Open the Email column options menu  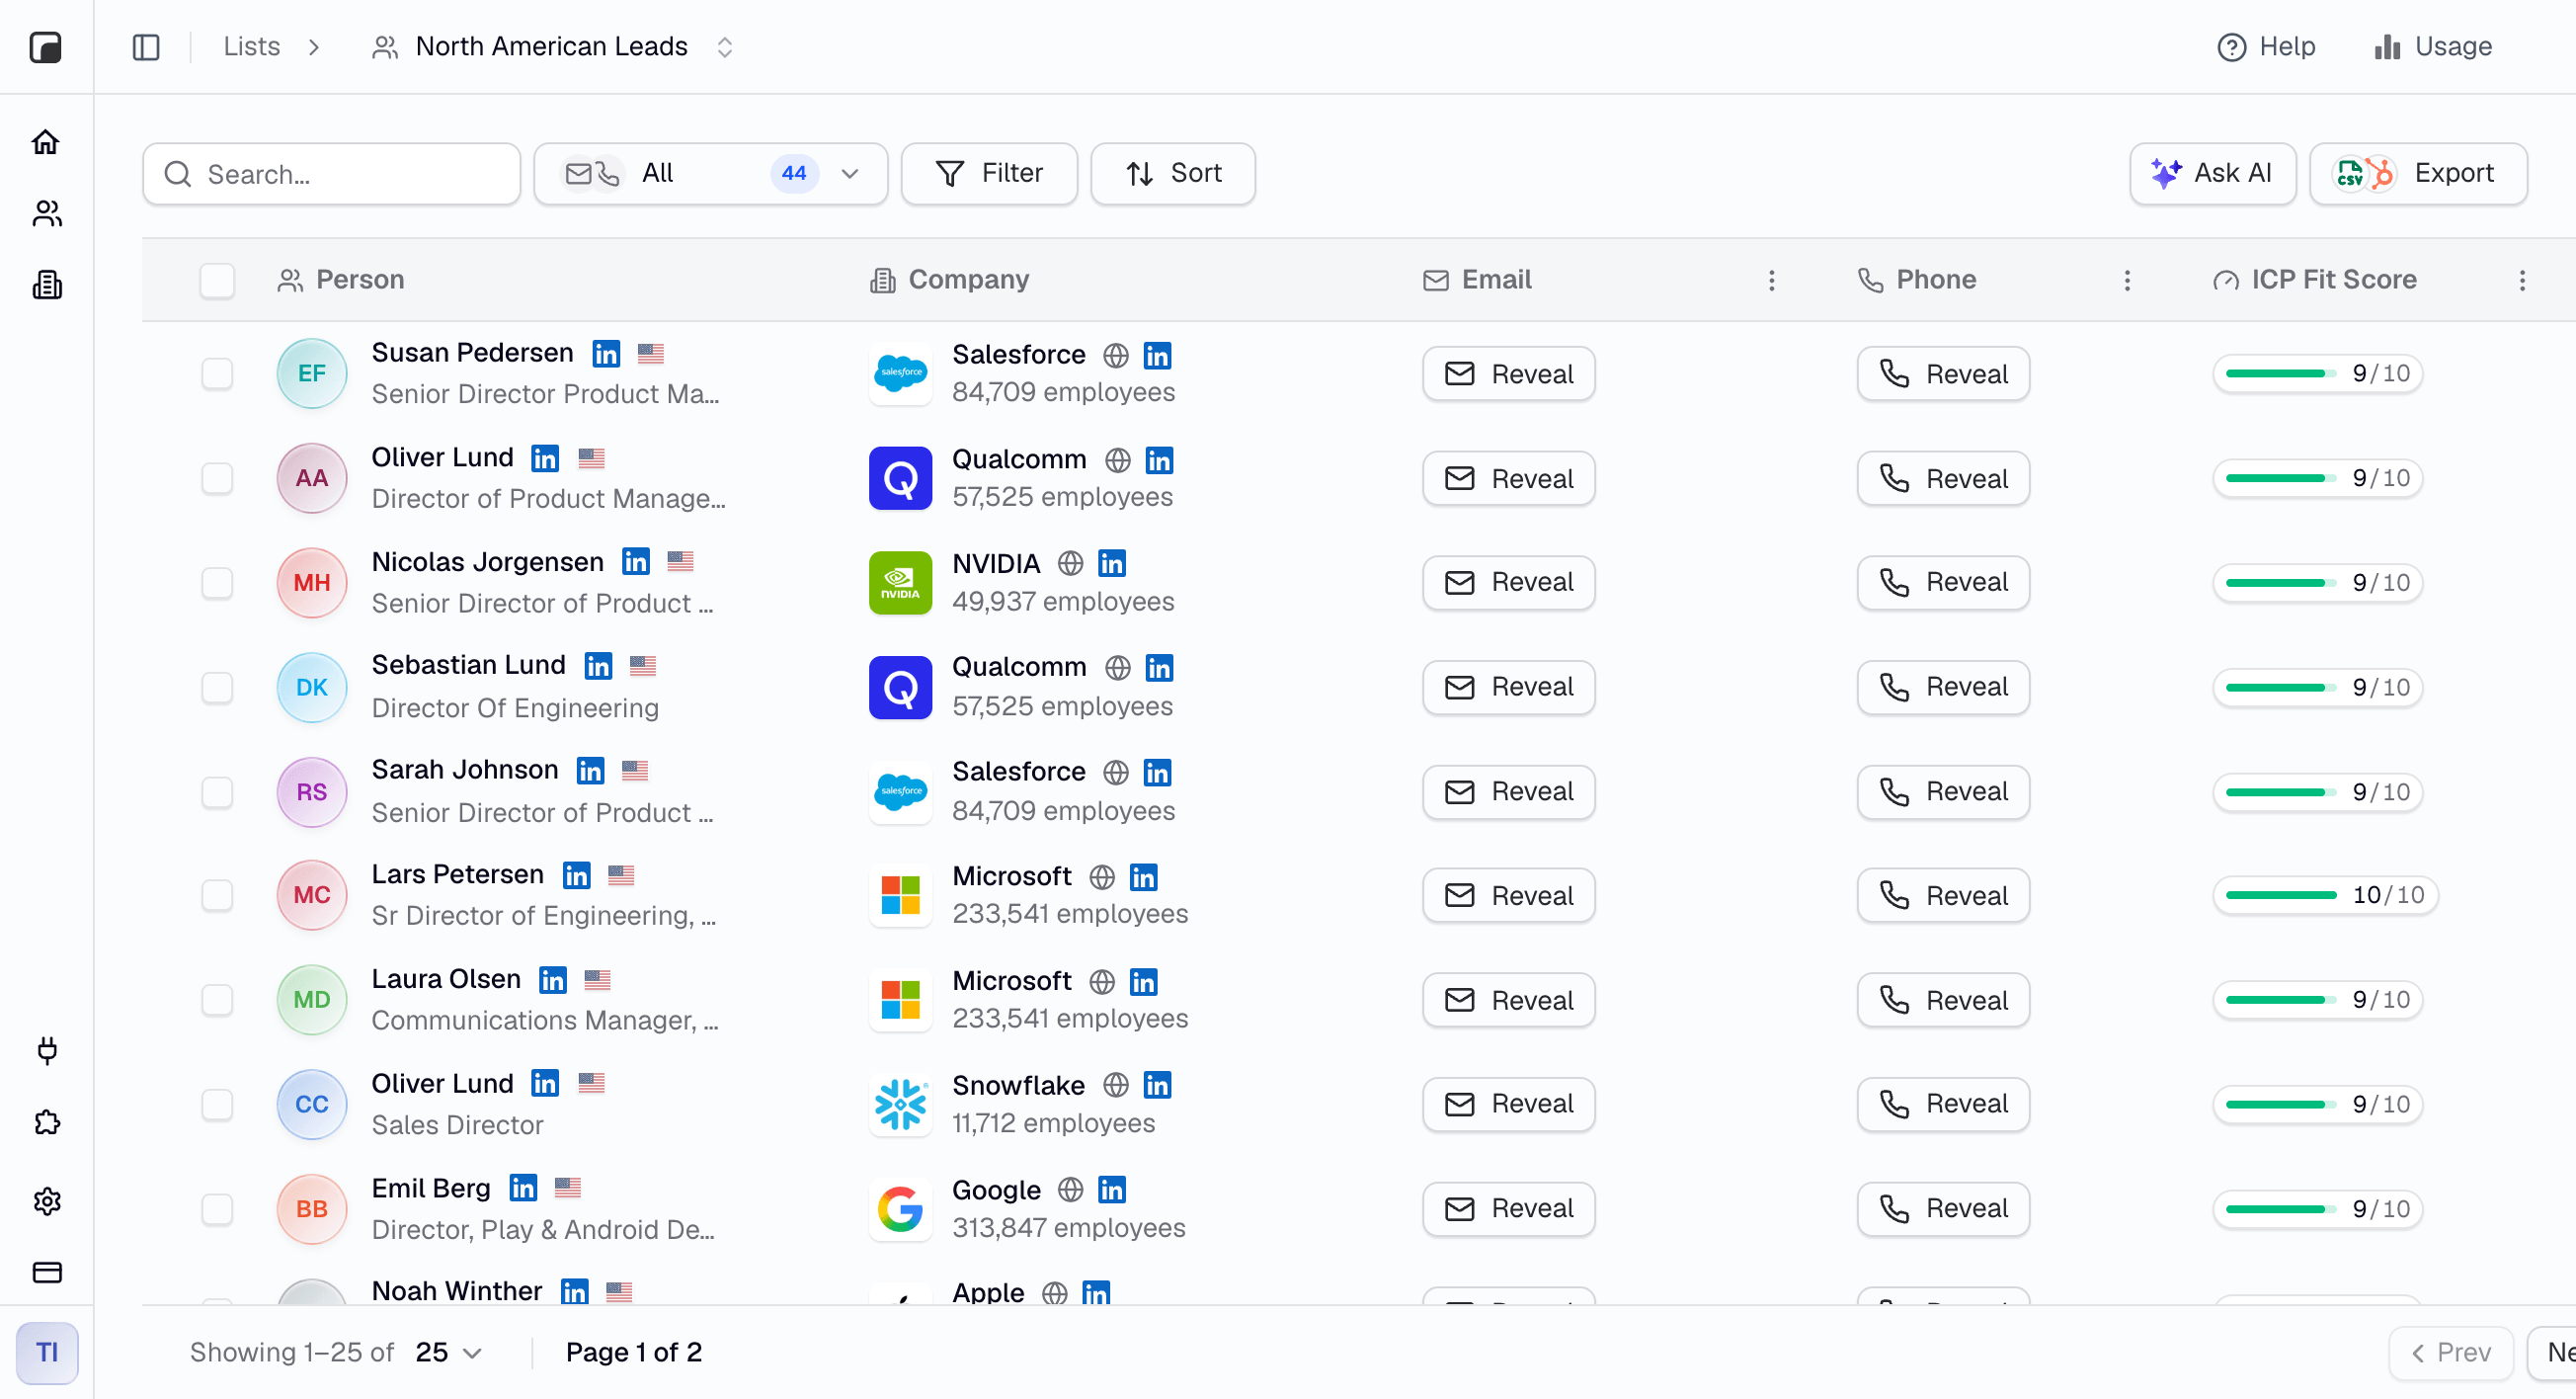pos(1771,280)
